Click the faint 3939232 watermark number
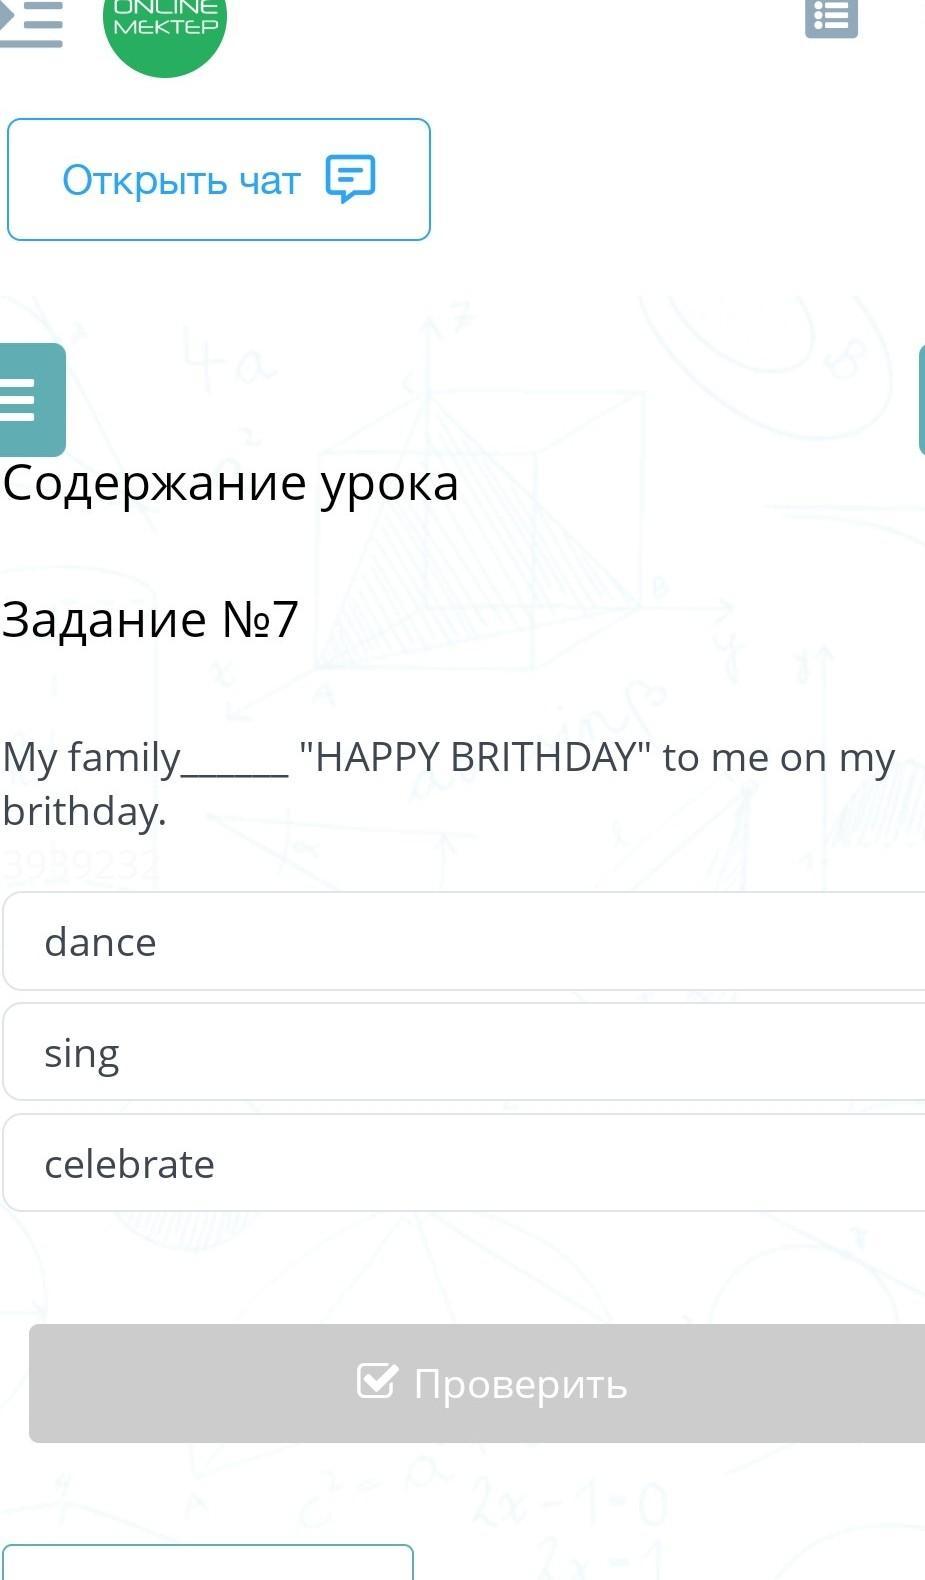This screenshot has height=1580, width=925. tap(80, 866)
